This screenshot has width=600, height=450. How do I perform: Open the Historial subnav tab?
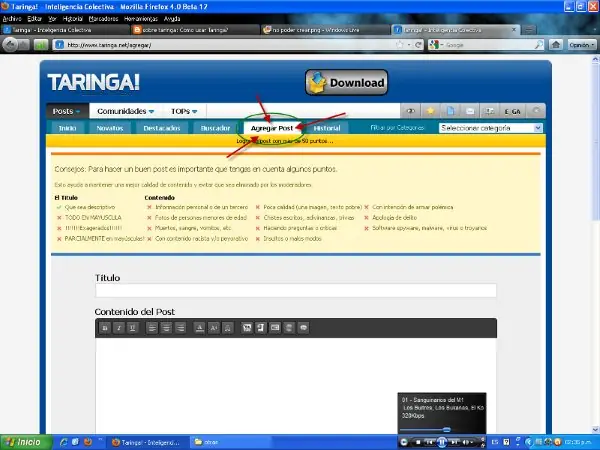click(x=327, y=128)
